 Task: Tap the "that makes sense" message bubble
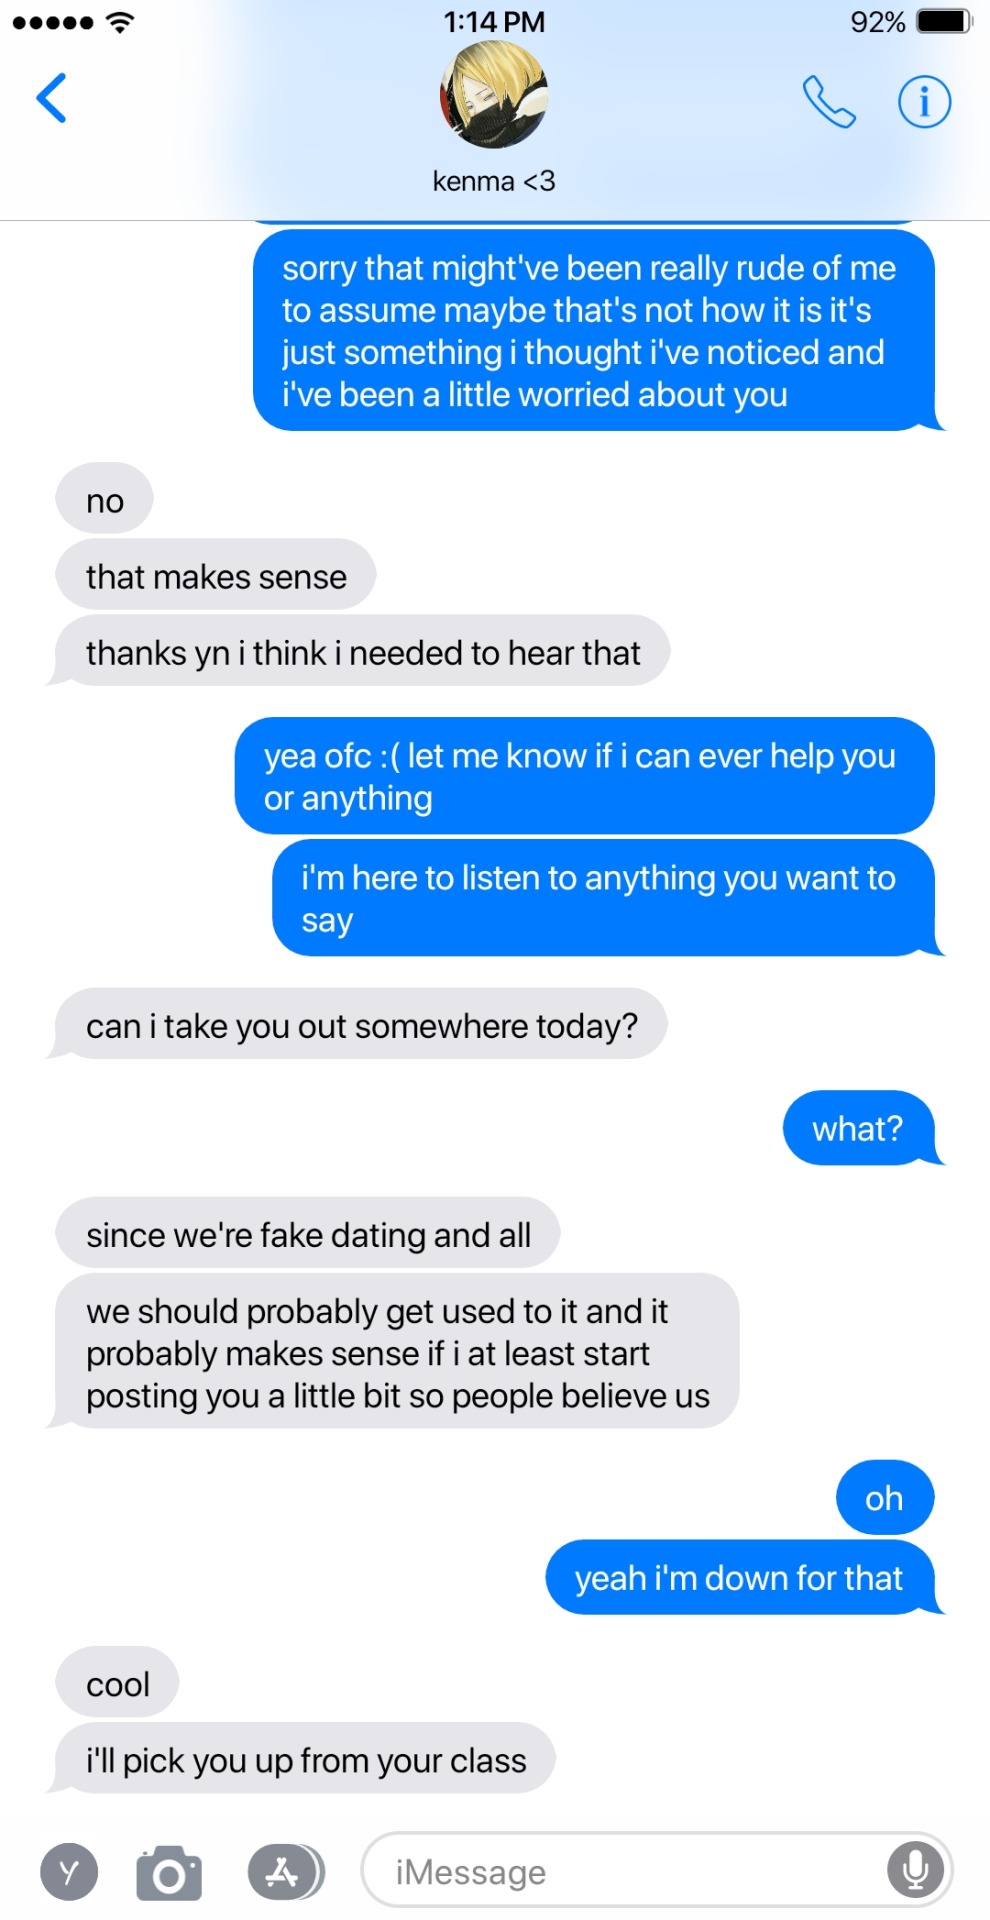[216, 576]
